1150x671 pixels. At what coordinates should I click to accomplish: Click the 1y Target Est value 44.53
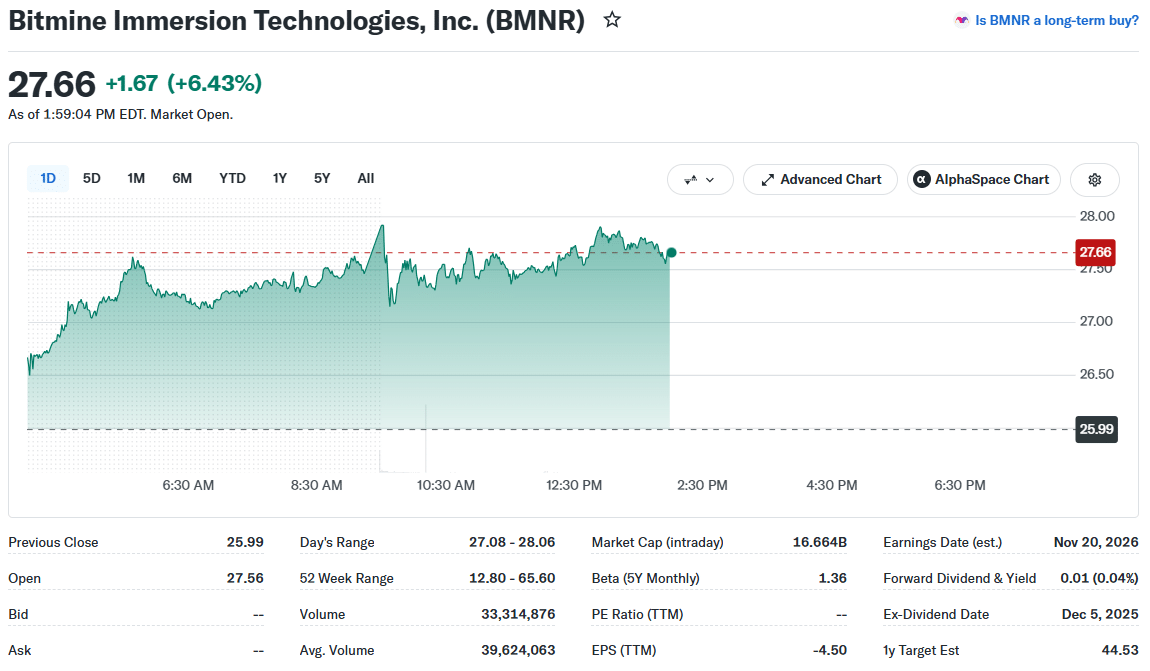click(x=1120, y=650)
